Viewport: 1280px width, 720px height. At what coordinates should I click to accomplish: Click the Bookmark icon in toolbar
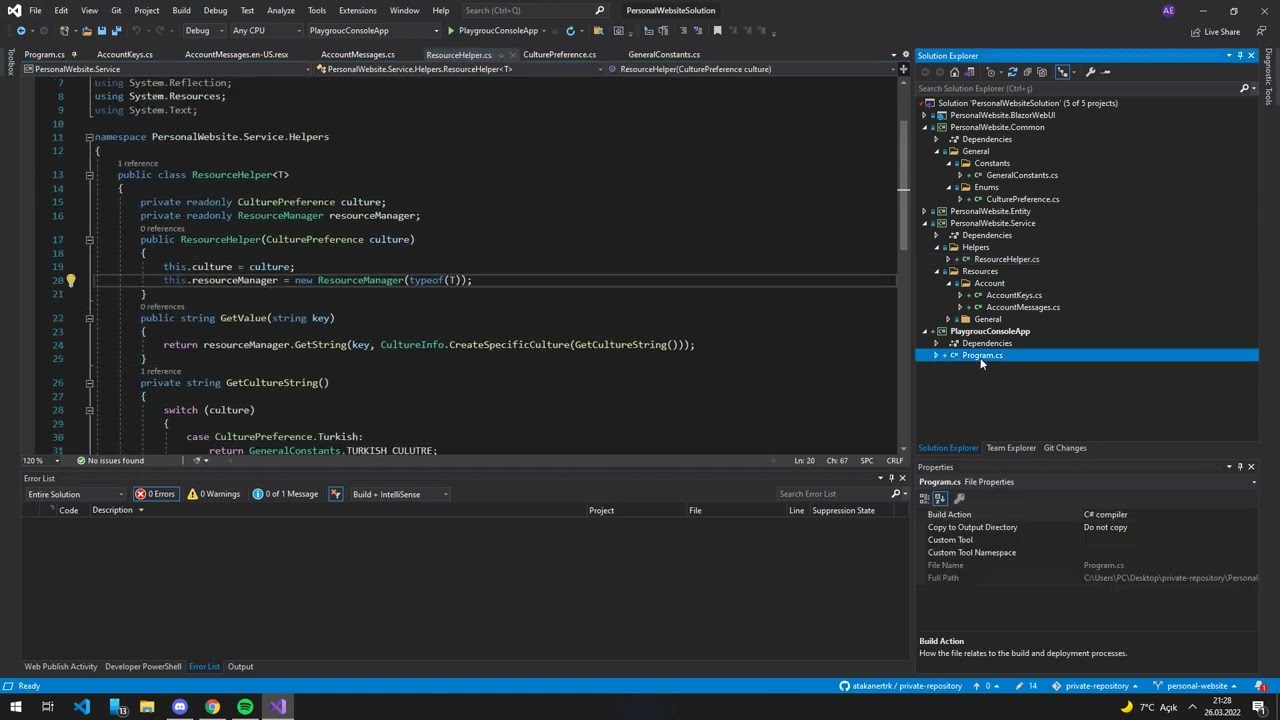coord(717,31)
